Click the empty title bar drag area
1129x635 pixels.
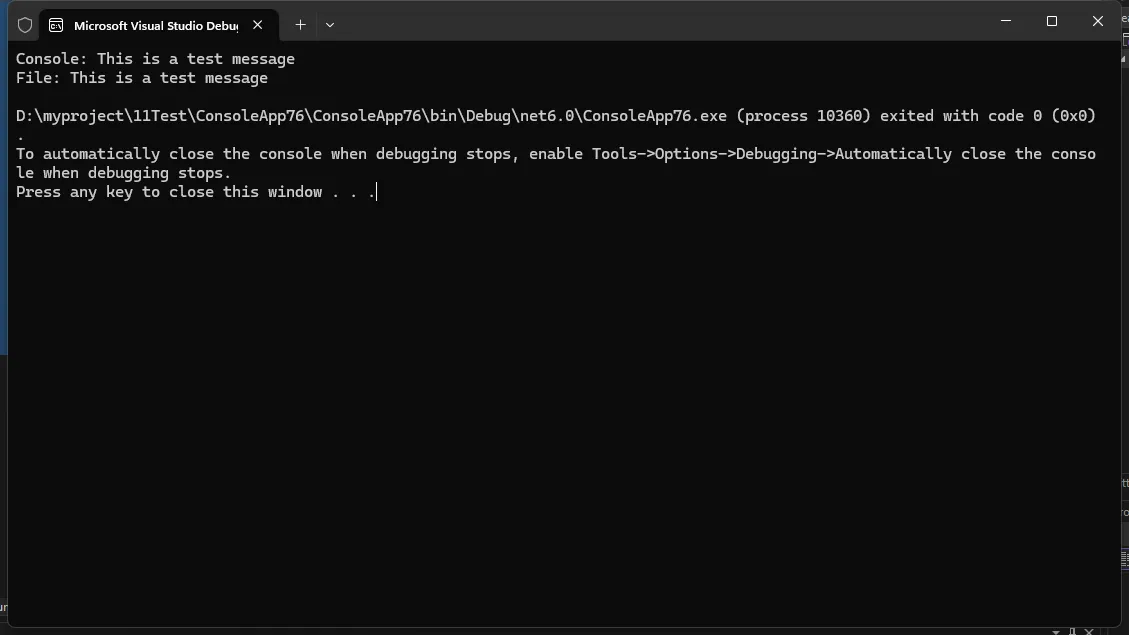[x=650, y=22]
